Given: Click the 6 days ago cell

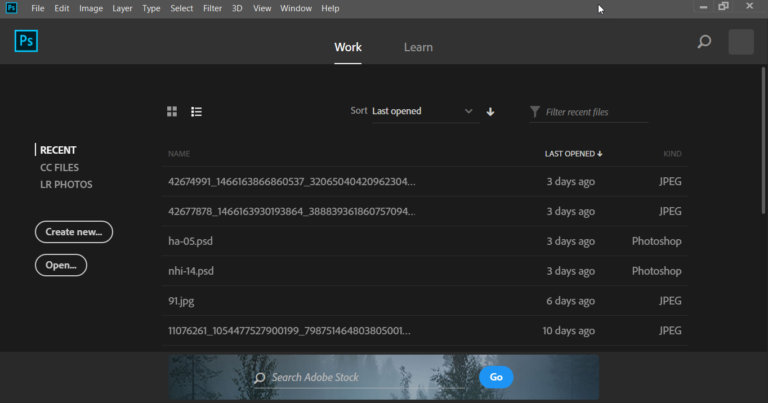Looking at the screenshot, I should coord(571,301).
